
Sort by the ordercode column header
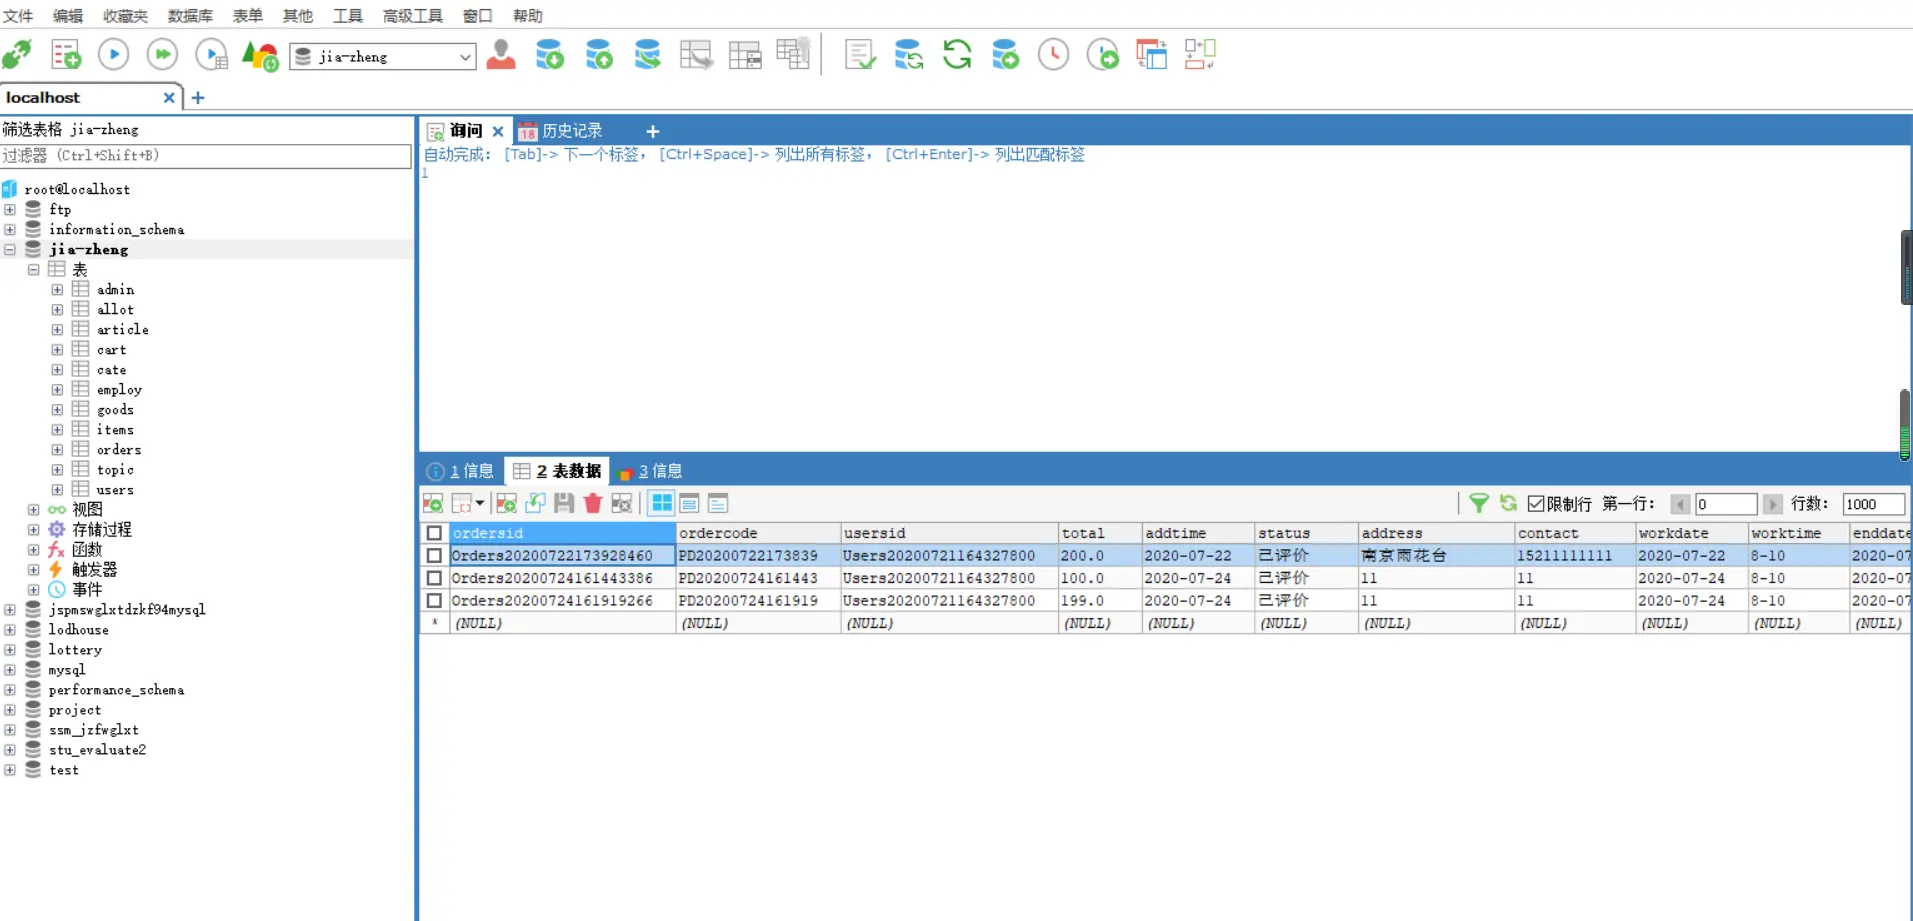click(x=757, y=533)
